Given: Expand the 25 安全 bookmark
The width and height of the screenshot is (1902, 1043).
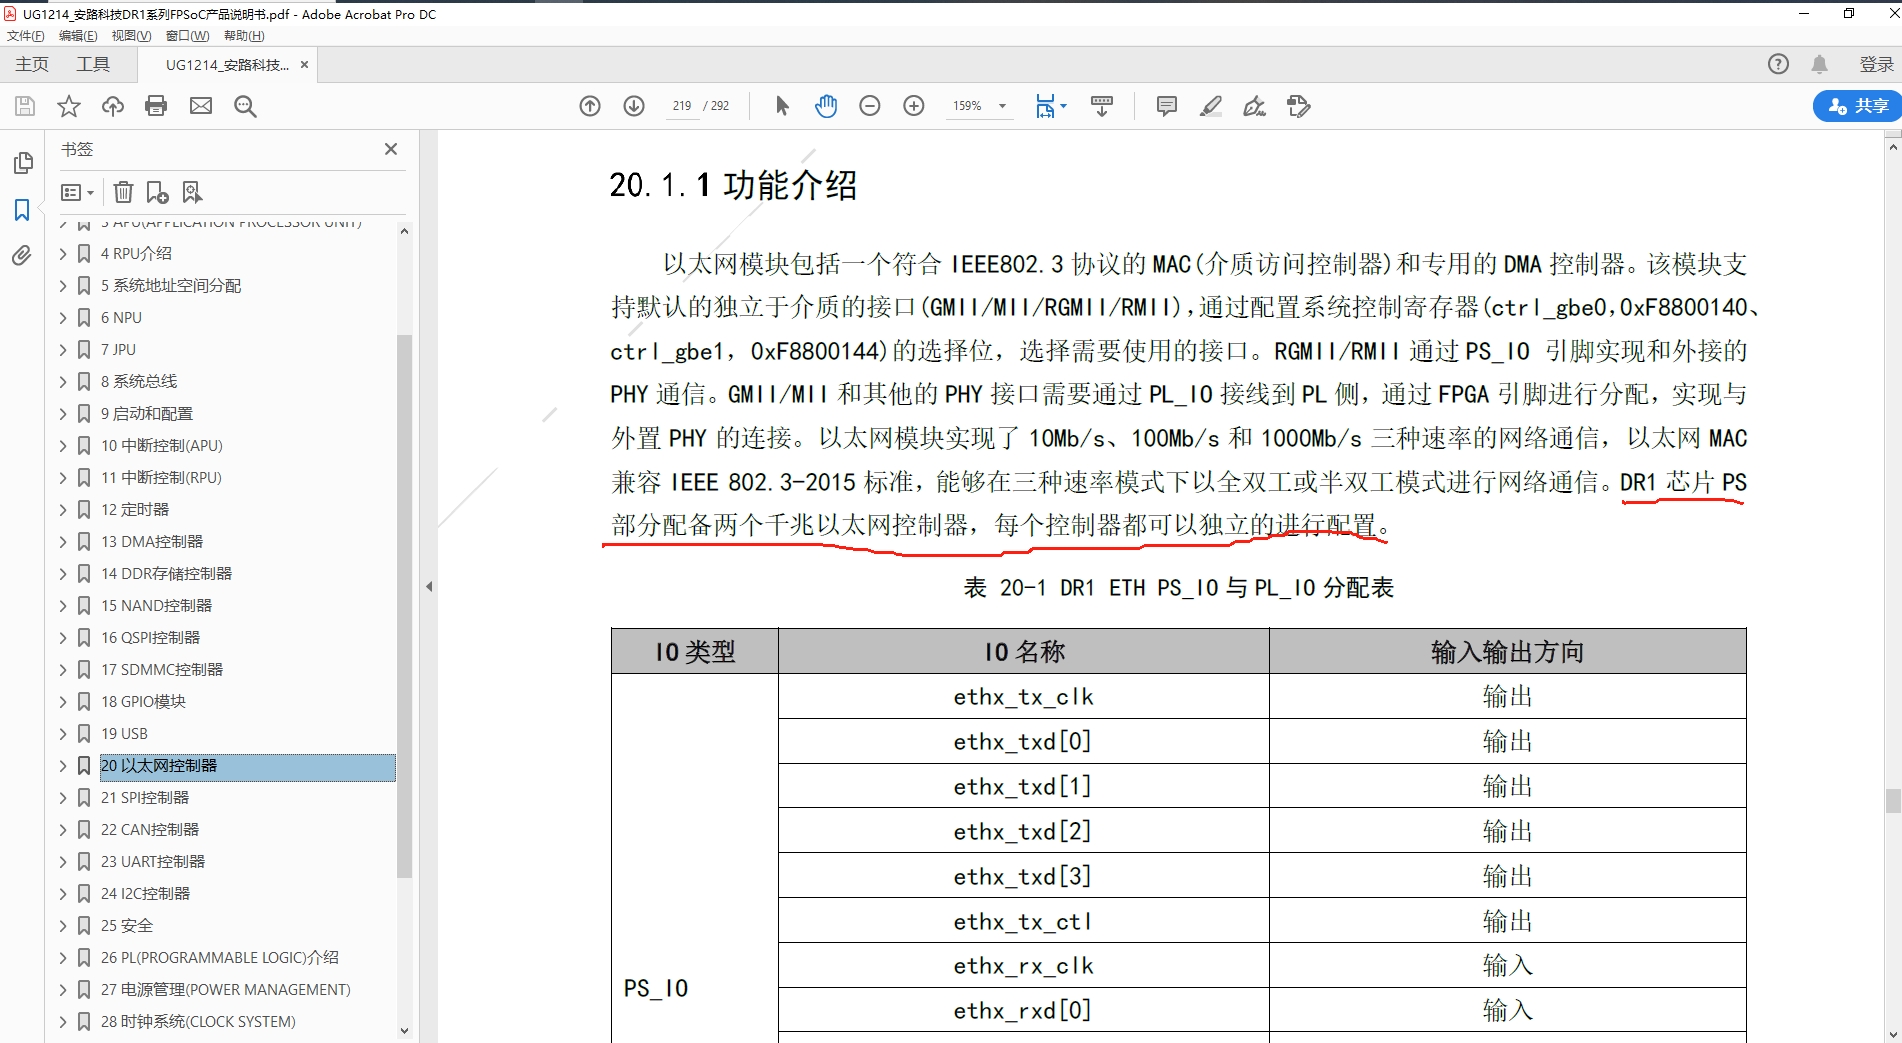Looking at the screenshot, I should pyautogui.click(x=63, y=926).
